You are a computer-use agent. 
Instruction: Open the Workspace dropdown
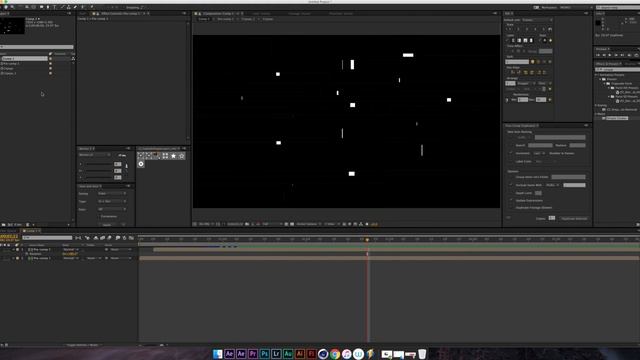coord(576,7)
